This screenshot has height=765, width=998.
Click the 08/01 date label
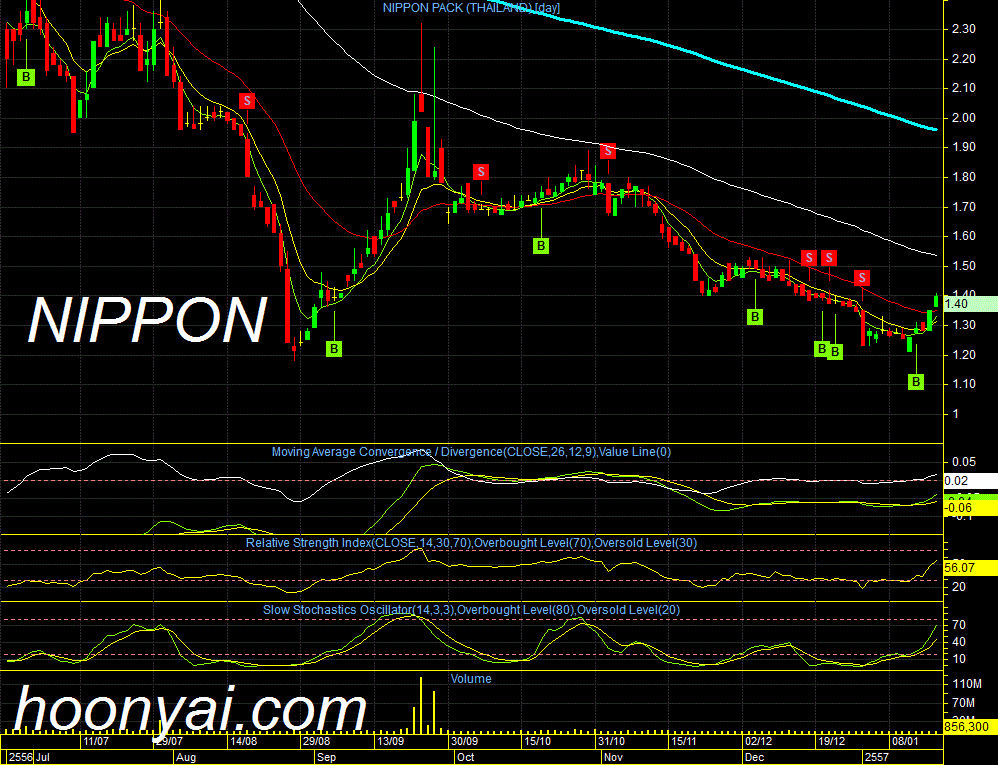905,741
